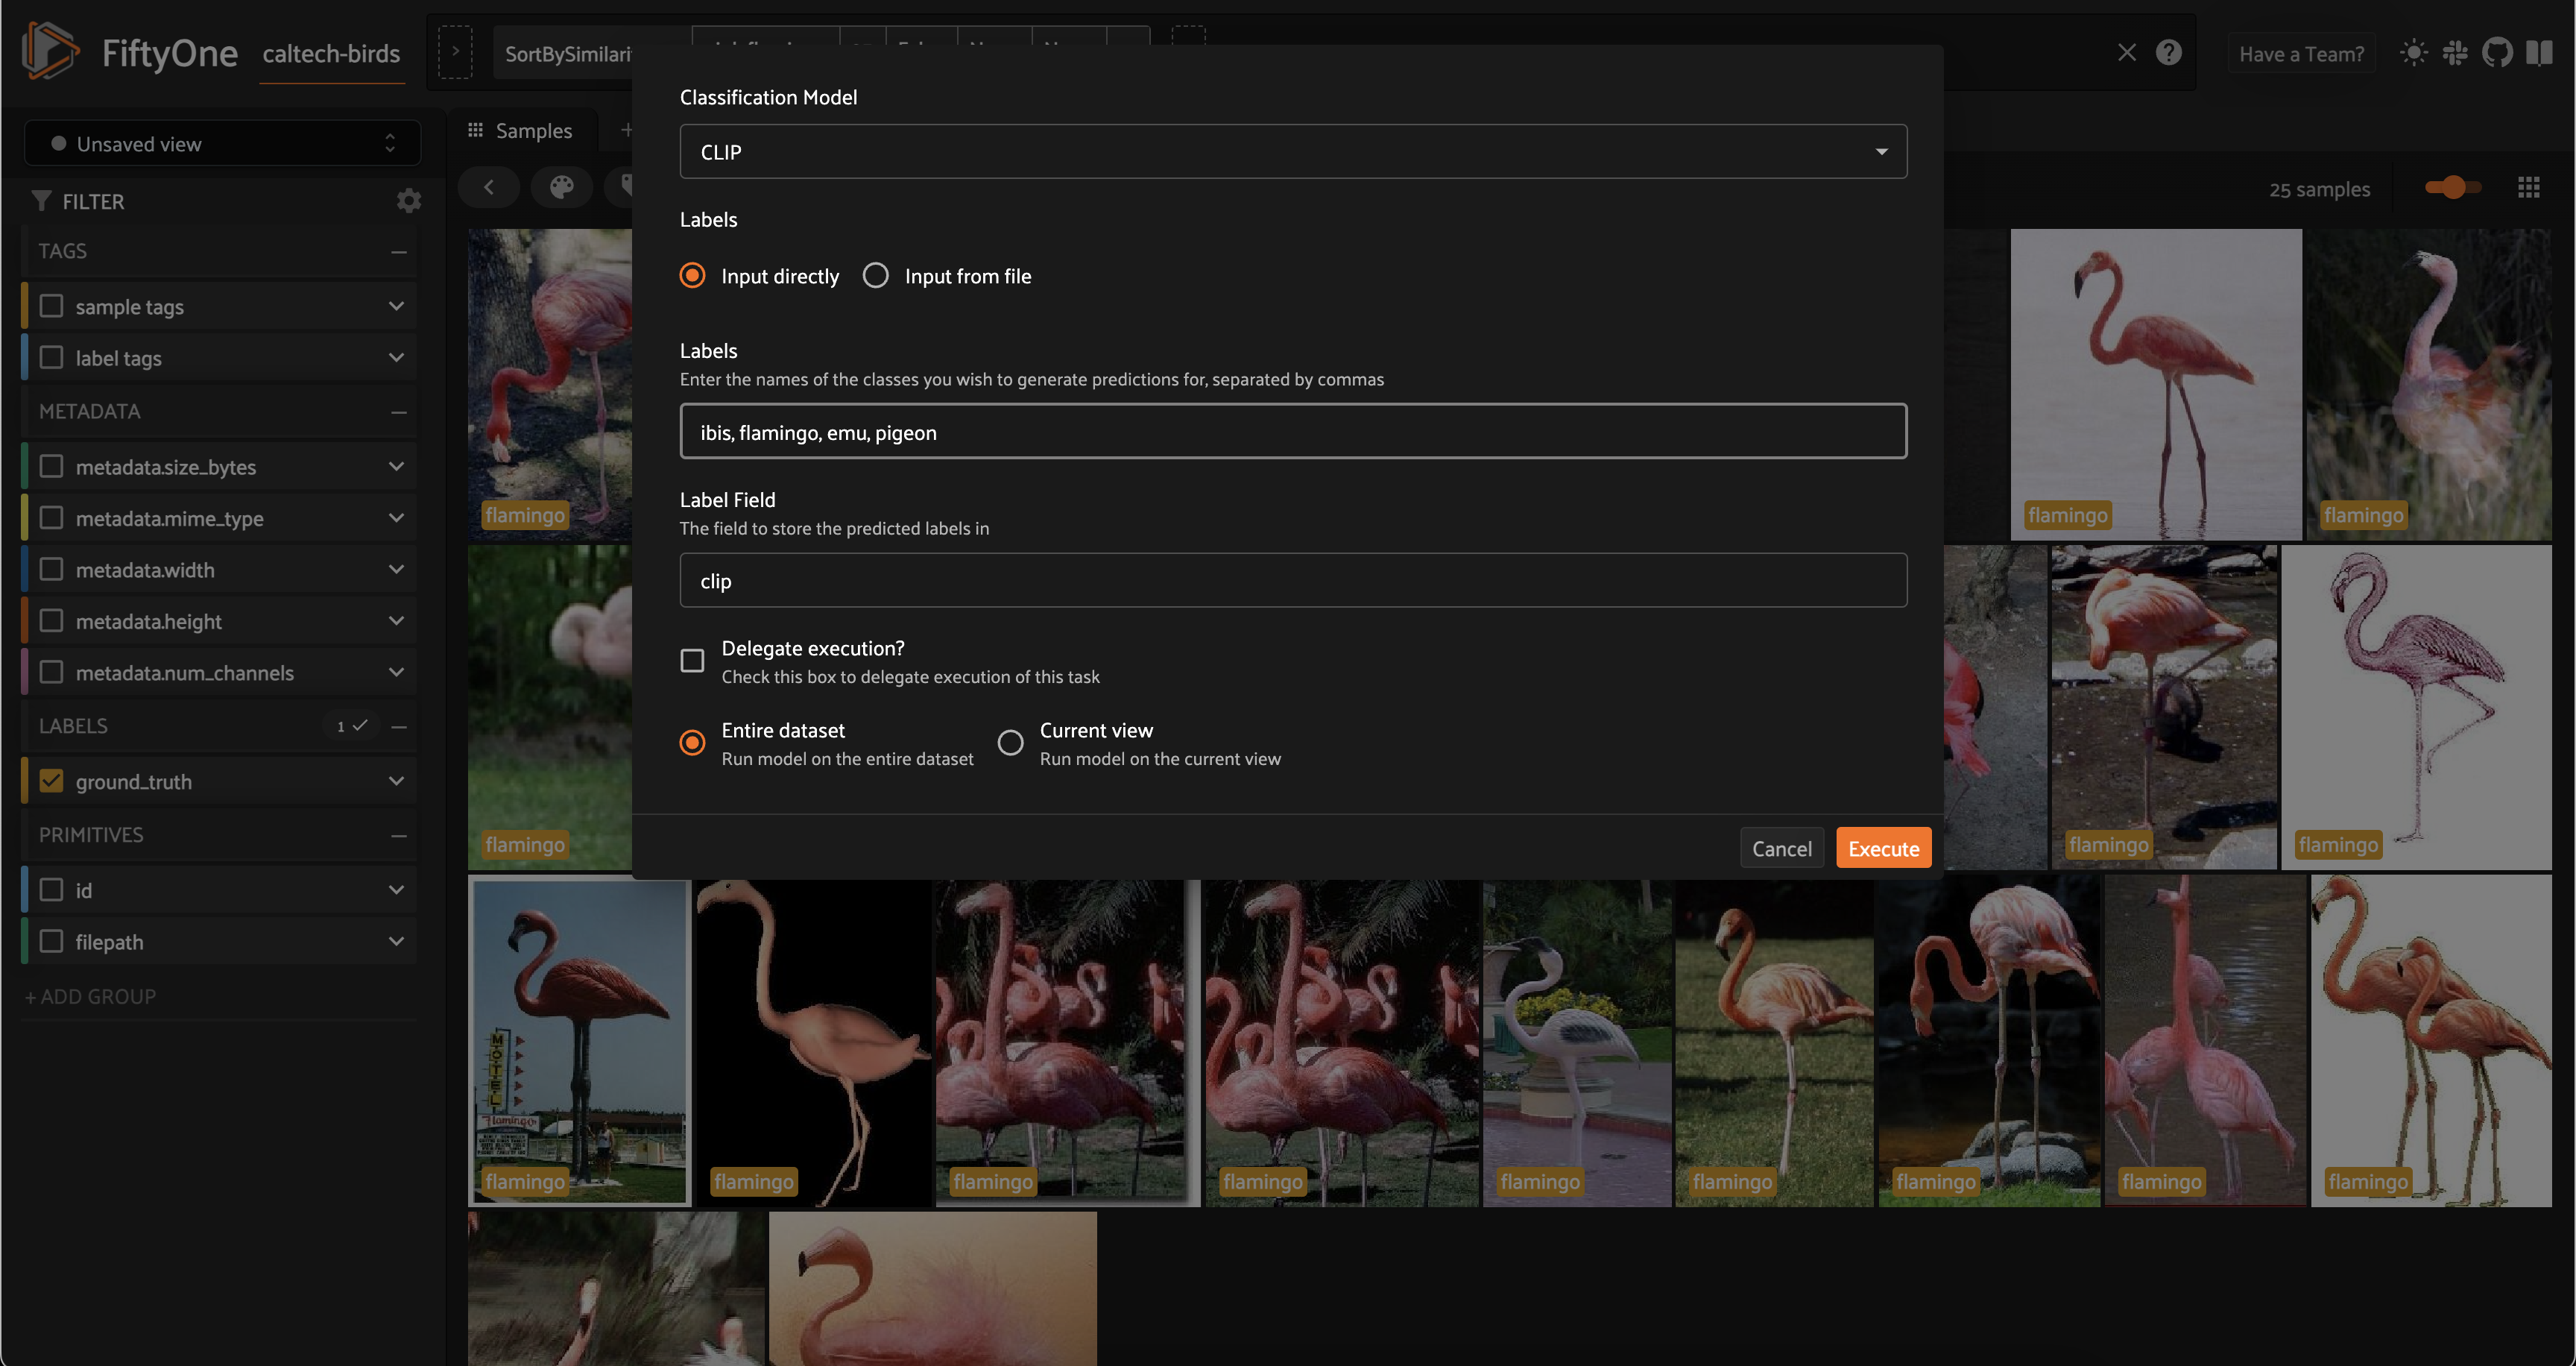2576x1366 pixels.
Task: Expand the metadata.width filter
Action: (396, 569)
